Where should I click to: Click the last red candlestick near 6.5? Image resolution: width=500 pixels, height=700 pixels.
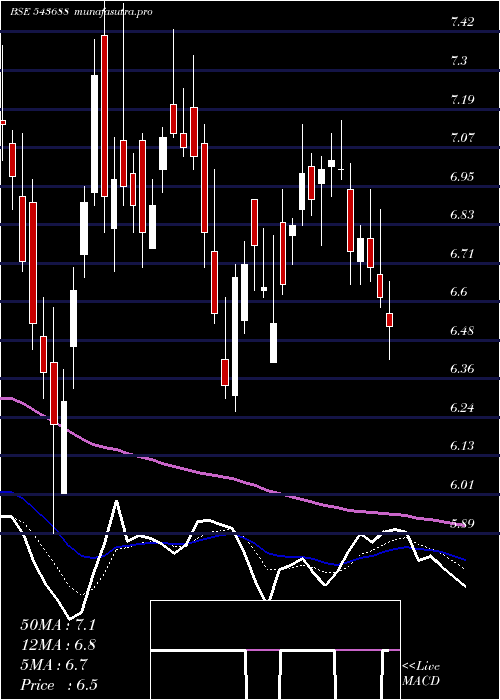[x=389, y=320]
